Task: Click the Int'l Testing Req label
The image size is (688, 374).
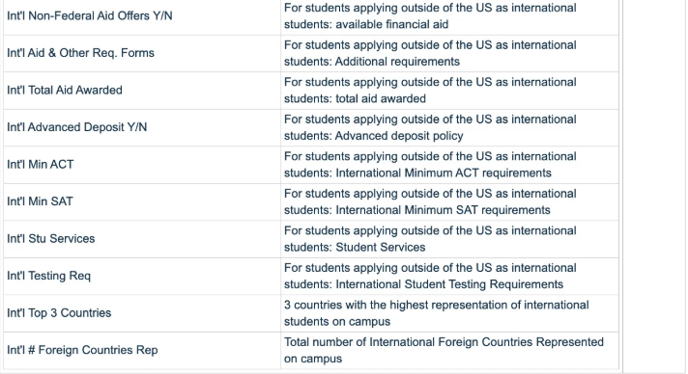Action: coord(49,276)
